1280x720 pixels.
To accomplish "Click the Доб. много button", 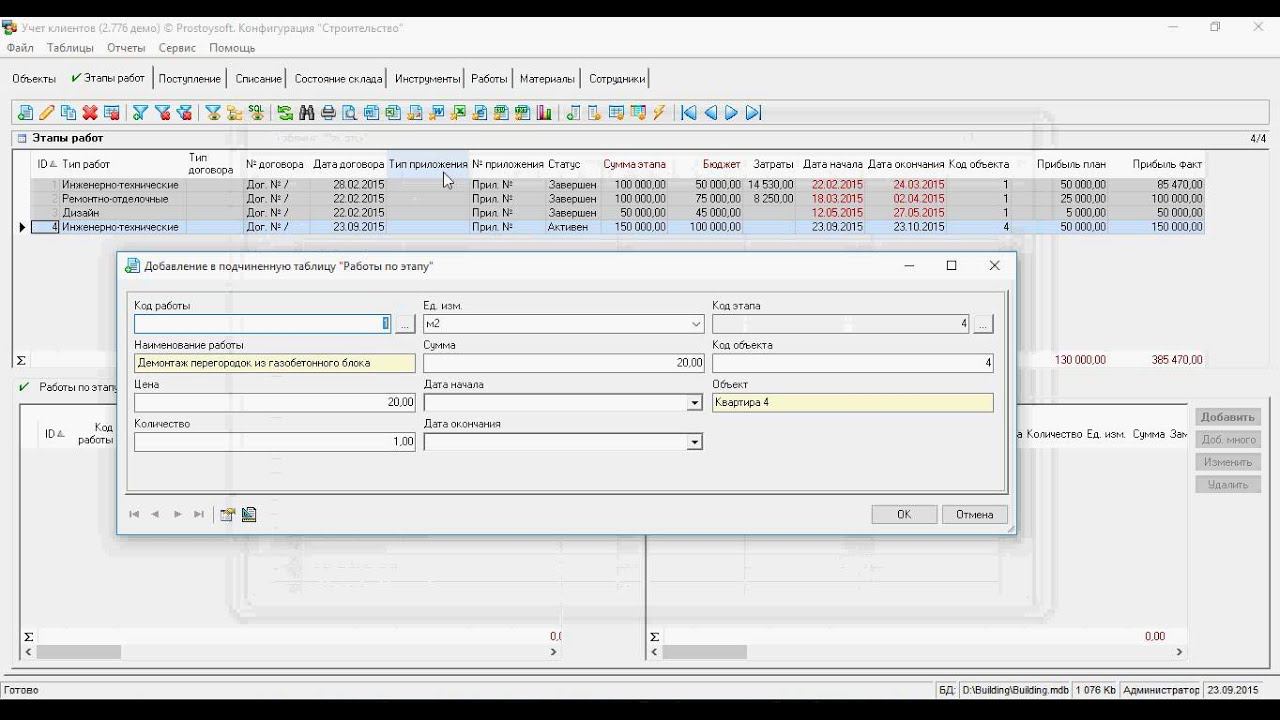I will pos(1228,440).
